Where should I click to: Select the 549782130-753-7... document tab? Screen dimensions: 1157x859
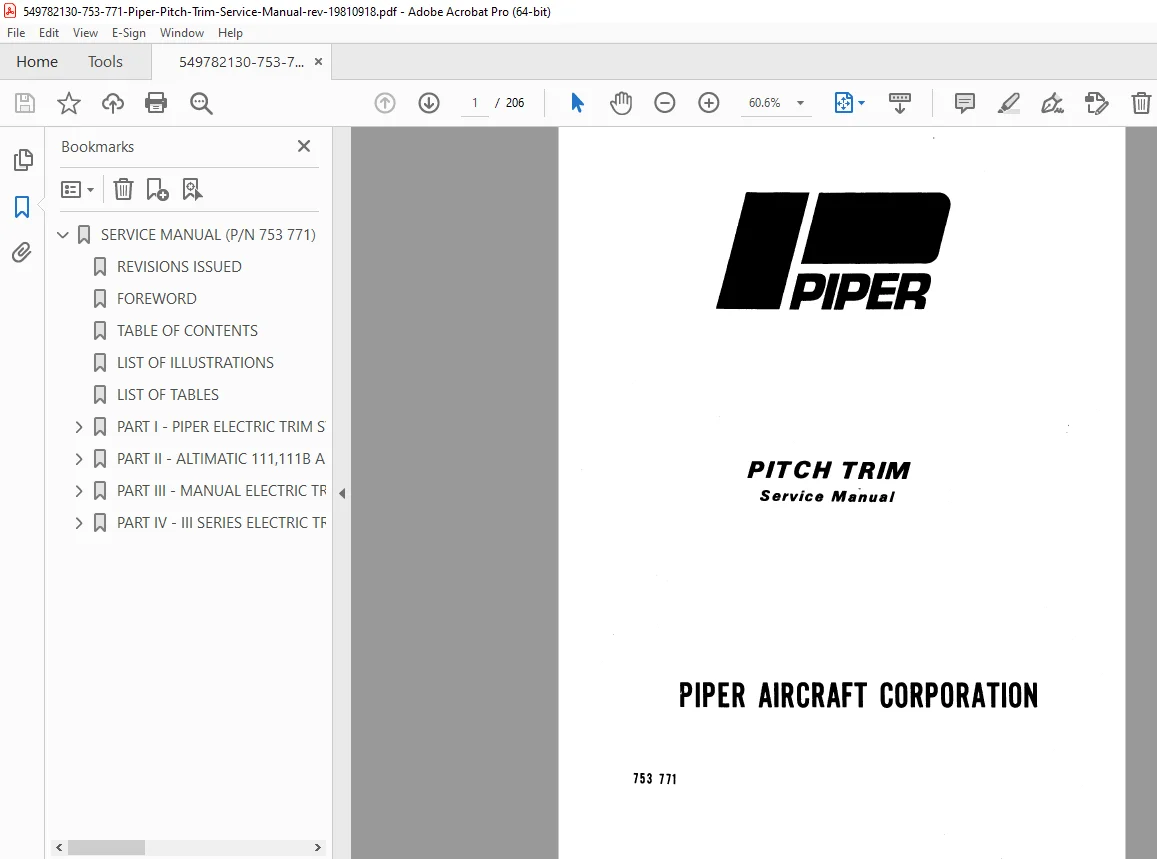tap(241, 62)
